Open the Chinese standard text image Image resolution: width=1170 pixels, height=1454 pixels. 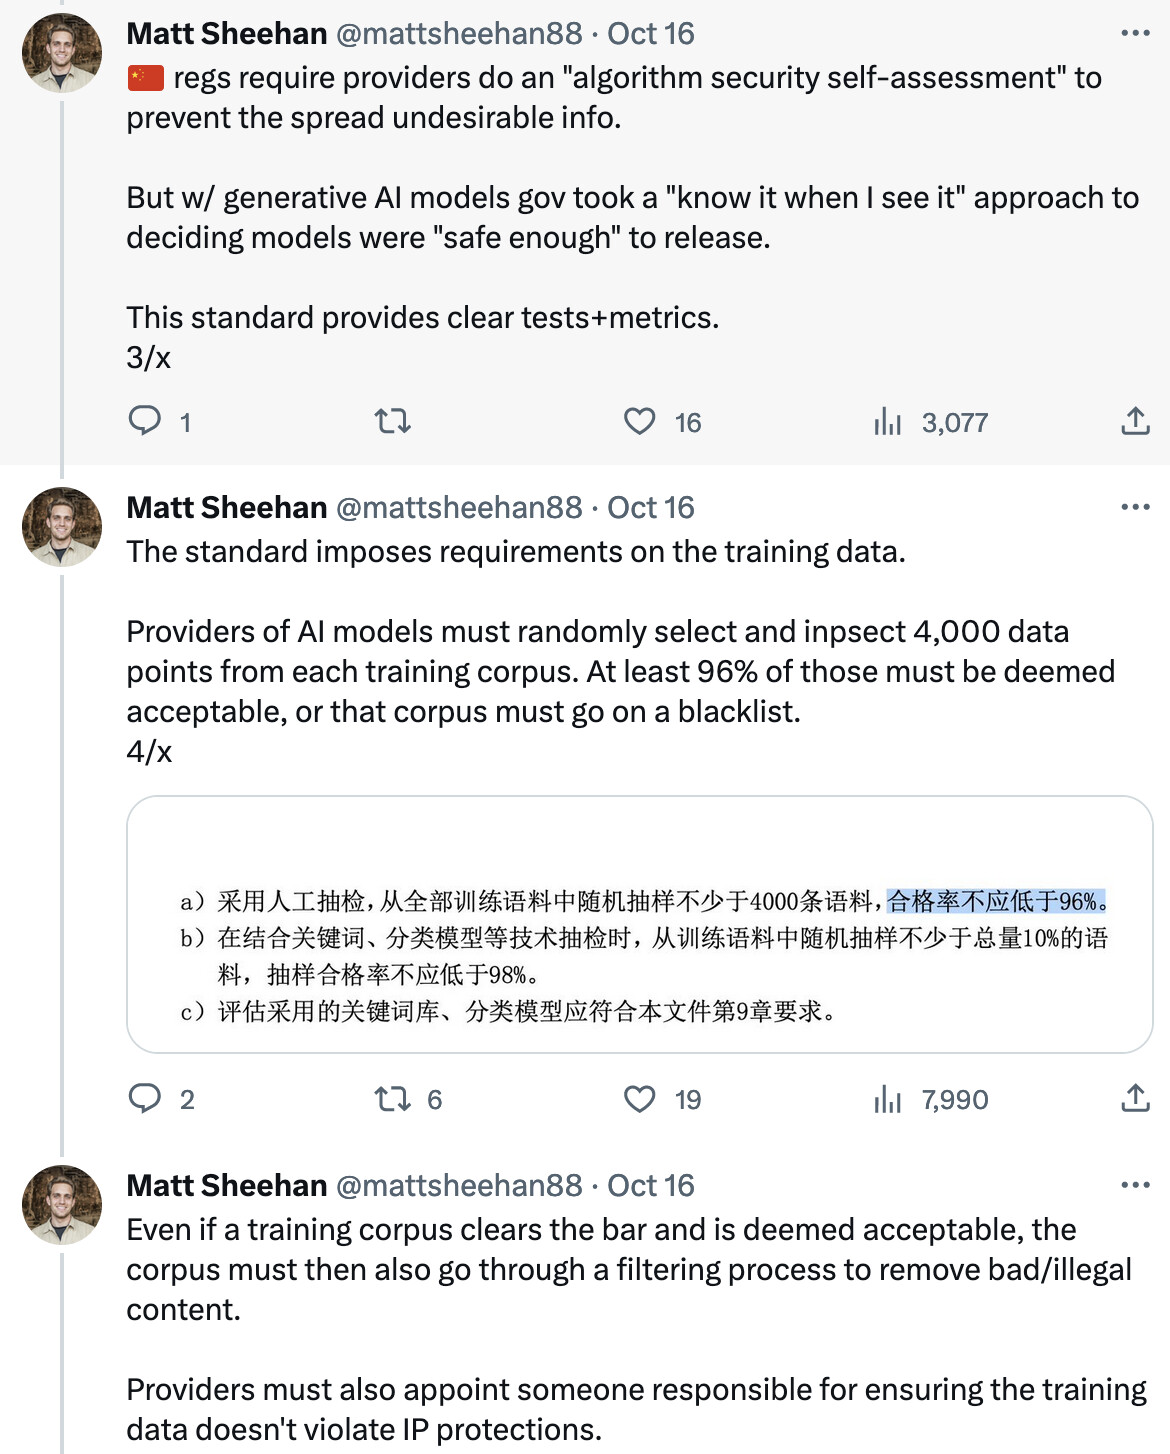click(x=640, y=924)
